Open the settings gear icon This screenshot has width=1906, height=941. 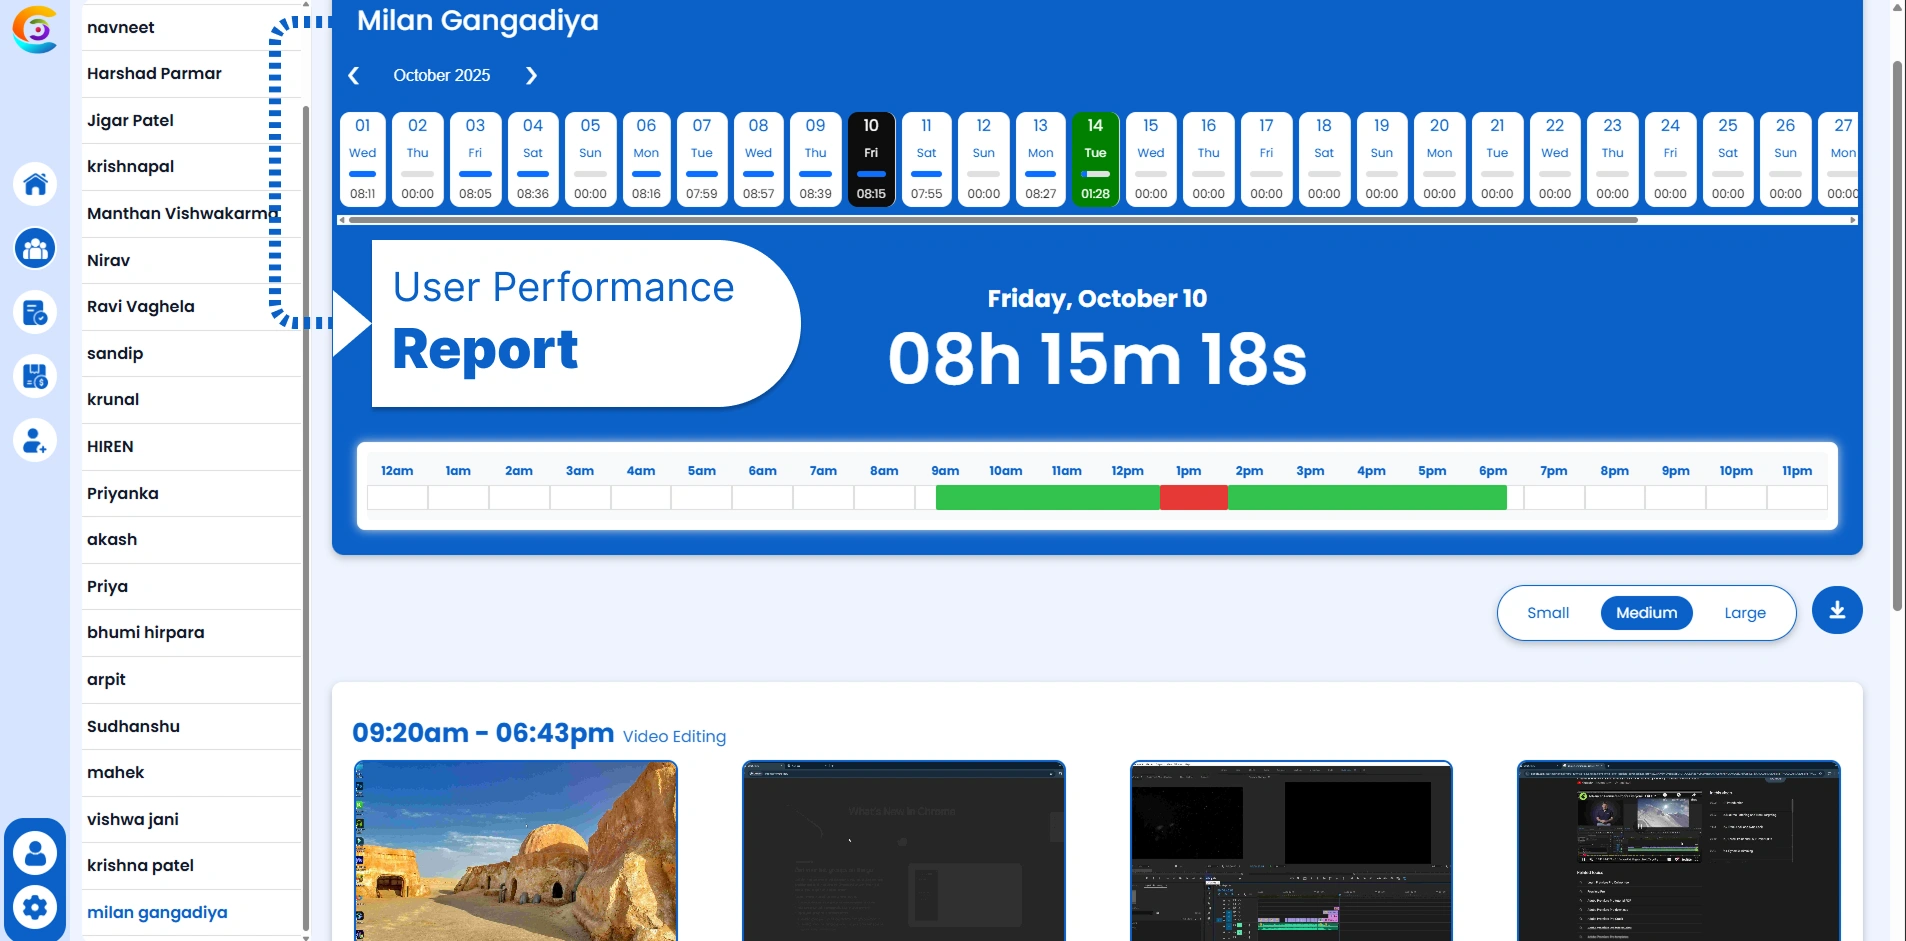(35, 907)
